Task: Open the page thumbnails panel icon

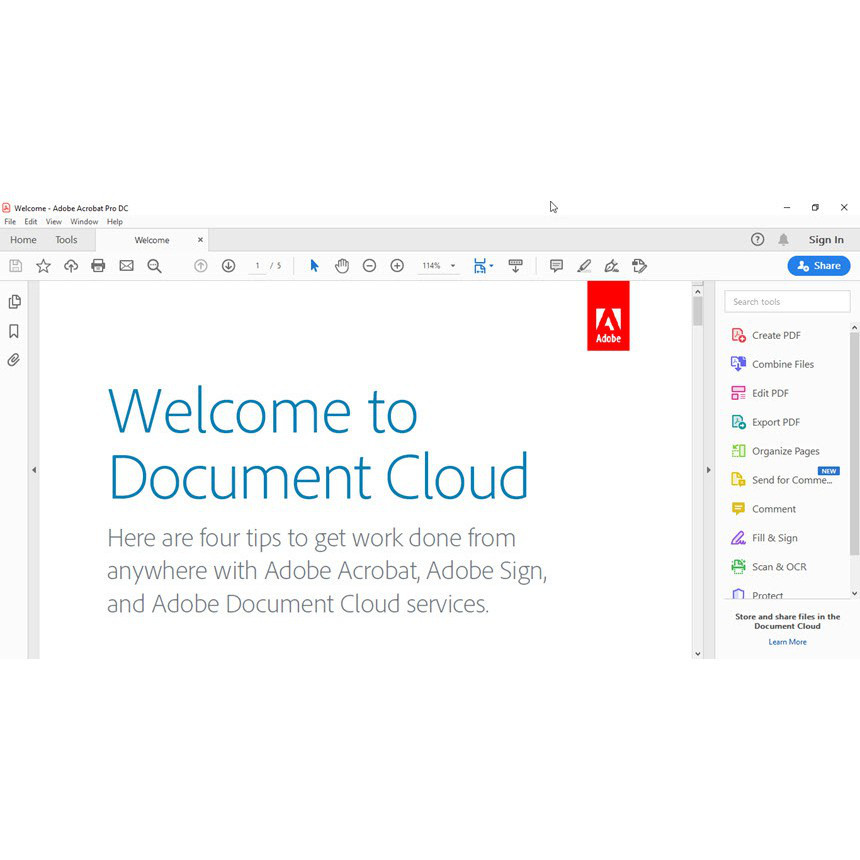Action: tap(14, 302)
